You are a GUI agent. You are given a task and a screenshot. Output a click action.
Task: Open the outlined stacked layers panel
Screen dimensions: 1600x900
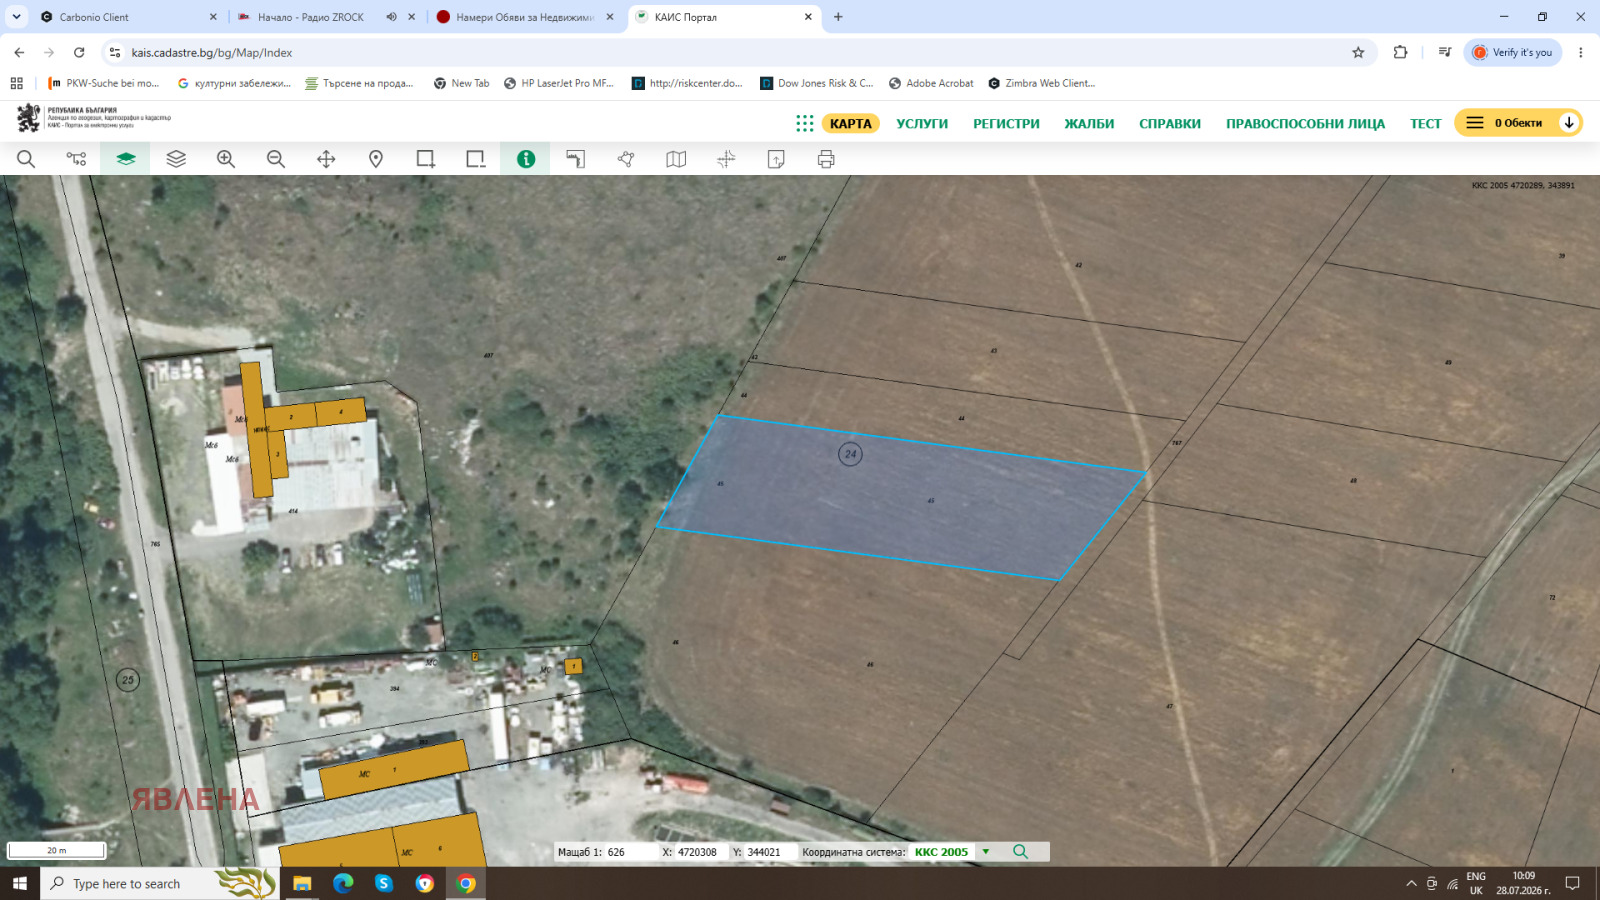(x=176, y=159)
